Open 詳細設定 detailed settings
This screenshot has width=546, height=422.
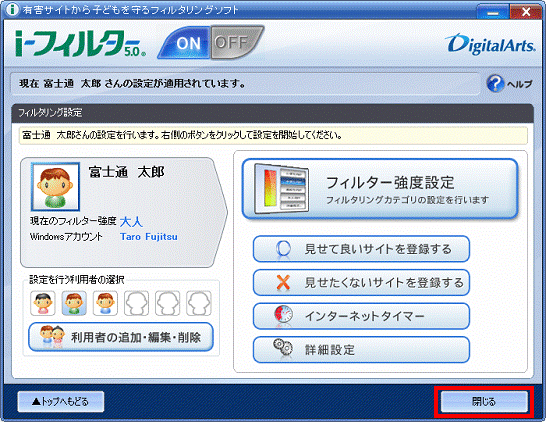(361, 350)
